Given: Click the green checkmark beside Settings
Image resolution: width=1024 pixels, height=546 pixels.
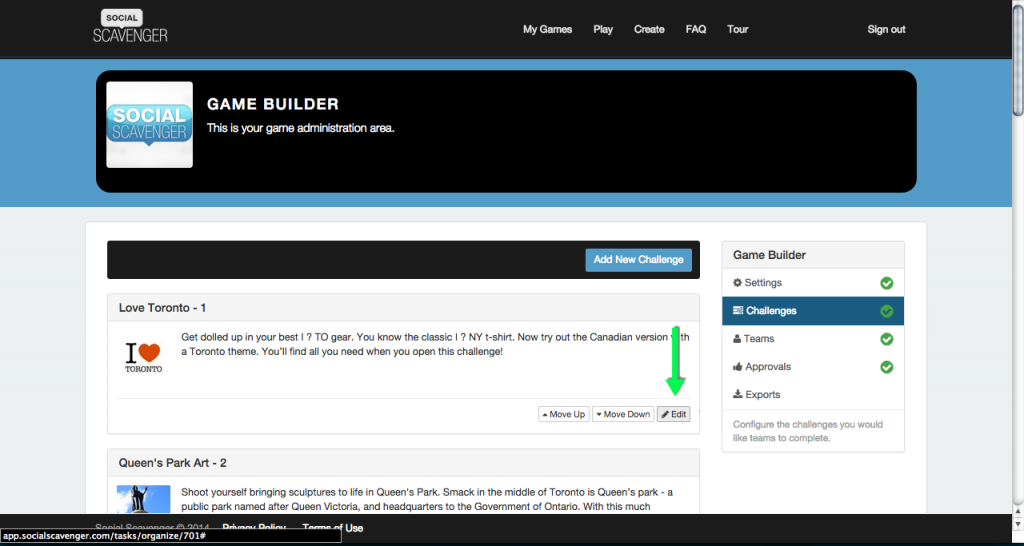Looking at the screenshot, I should point(886,283).
